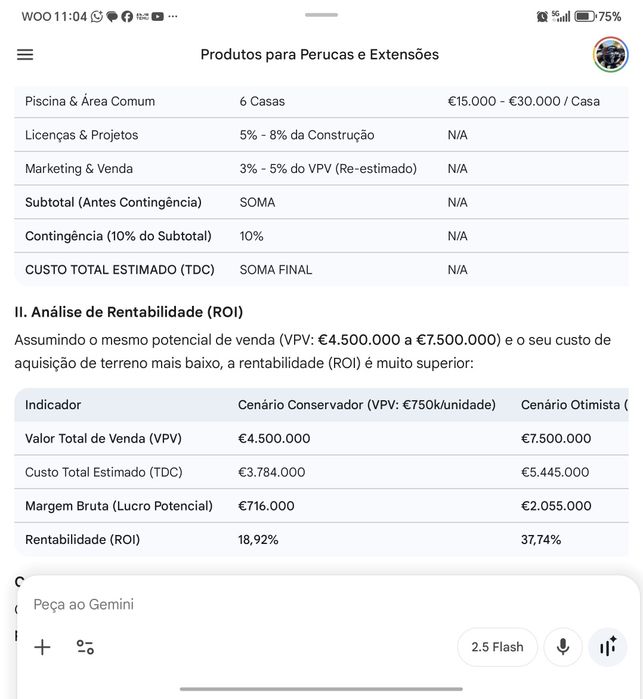This screenshot has width=643, height=699.
Task: Start Gemini Live with the sparkle waveform icon
Action: [608, 647]
